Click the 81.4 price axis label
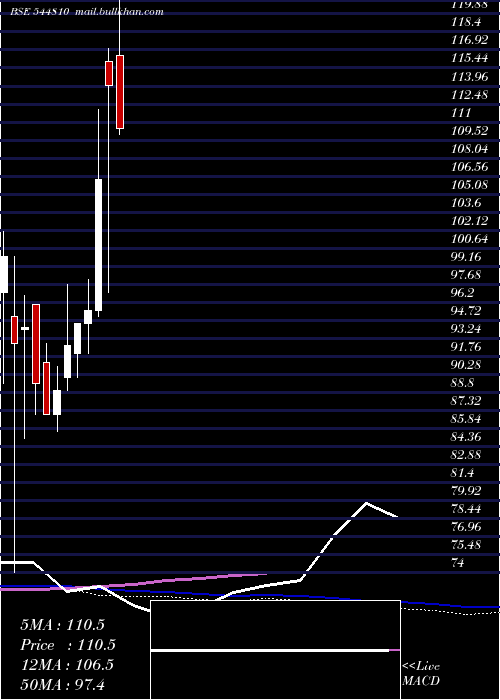The width and height of the screenshot is (500, 700). point(462,473)
